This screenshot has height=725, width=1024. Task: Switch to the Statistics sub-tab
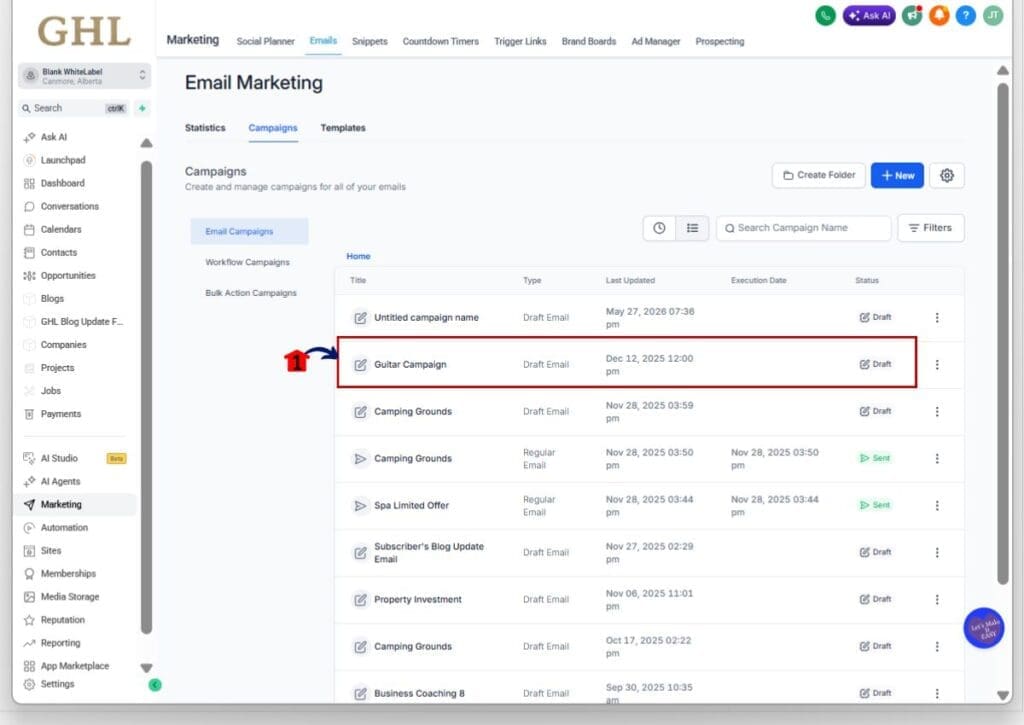click(x=205, y=128)
